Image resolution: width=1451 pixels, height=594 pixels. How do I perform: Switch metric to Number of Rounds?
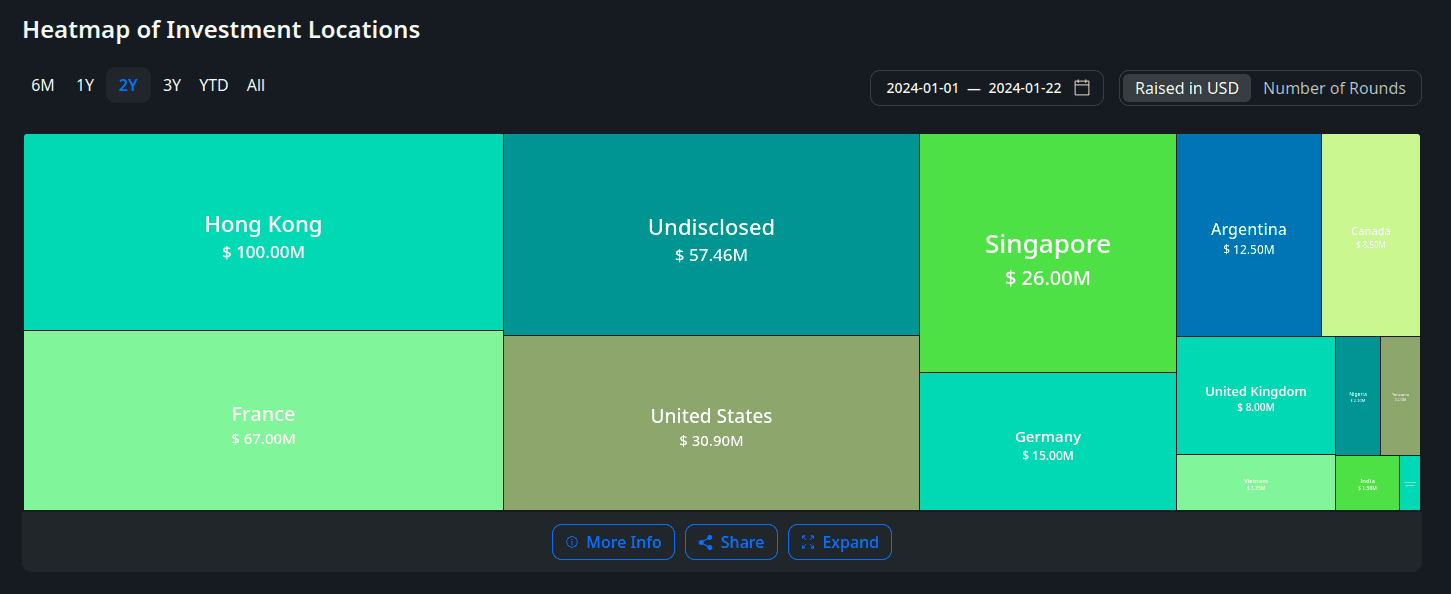pyautogui.click(x=1335, y=88)
